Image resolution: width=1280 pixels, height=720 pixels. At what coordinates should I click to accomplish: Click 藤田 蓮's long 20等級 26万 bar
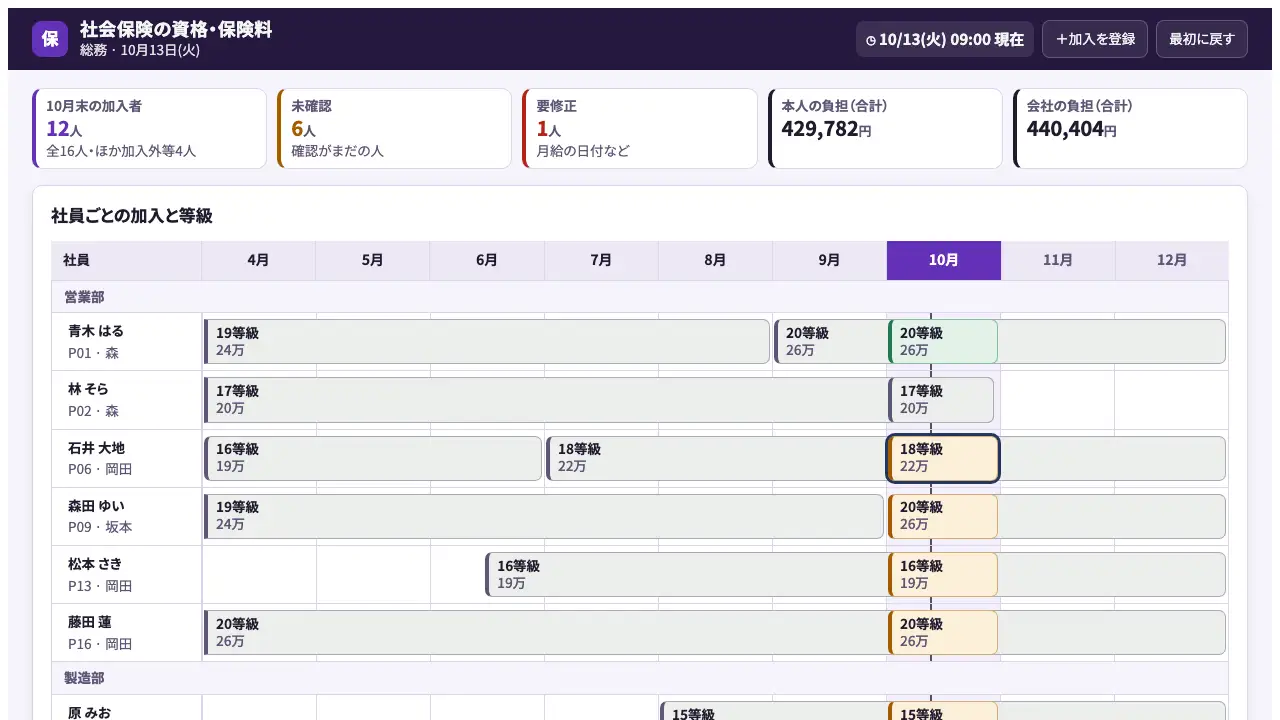[545, 632]
